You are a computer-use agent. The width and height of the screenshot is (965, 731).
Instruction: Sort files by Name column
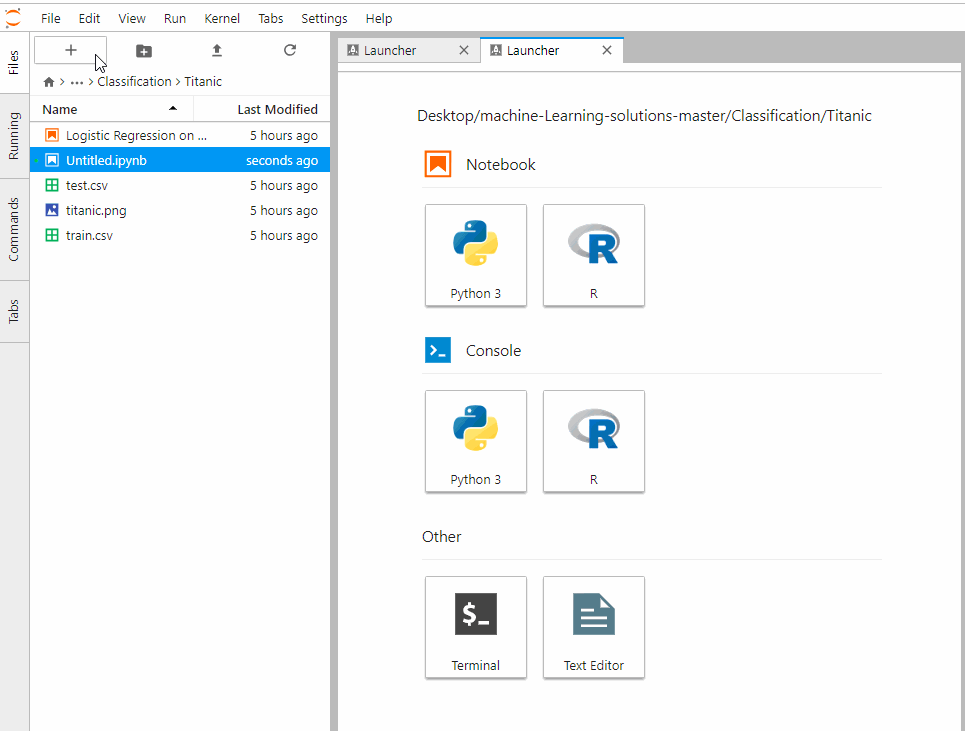click(60, 109)
